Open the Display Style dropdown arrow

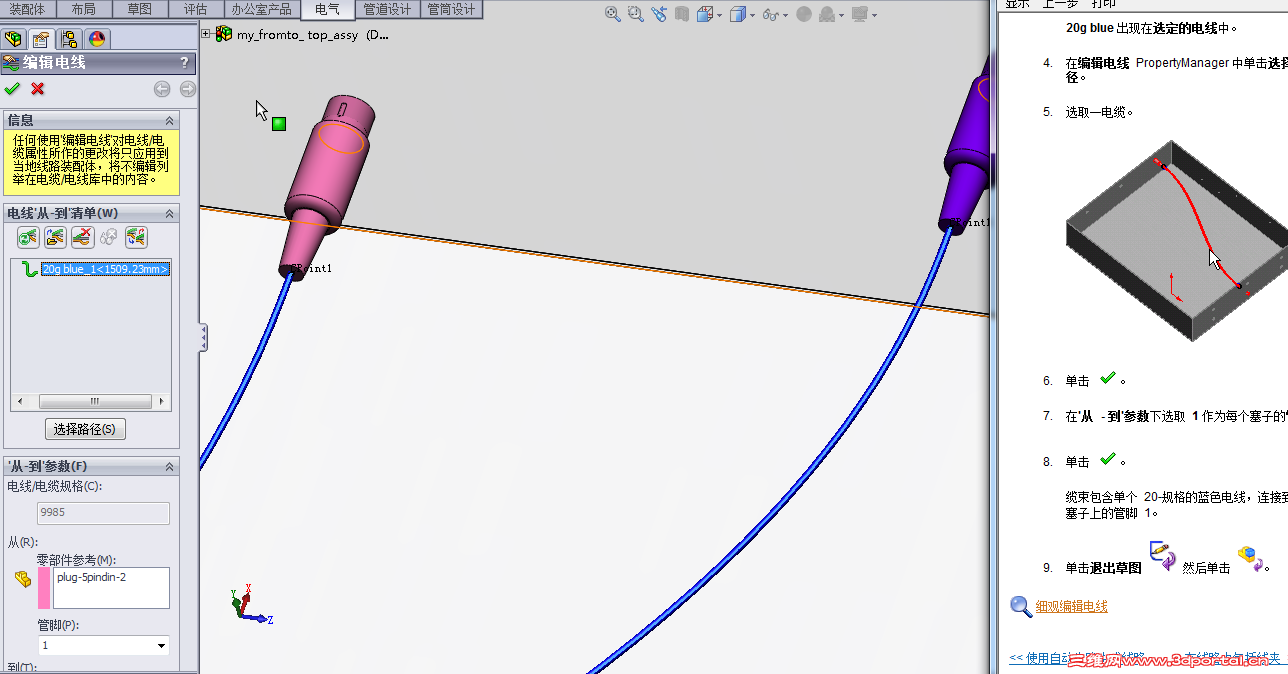pos(751,15)
